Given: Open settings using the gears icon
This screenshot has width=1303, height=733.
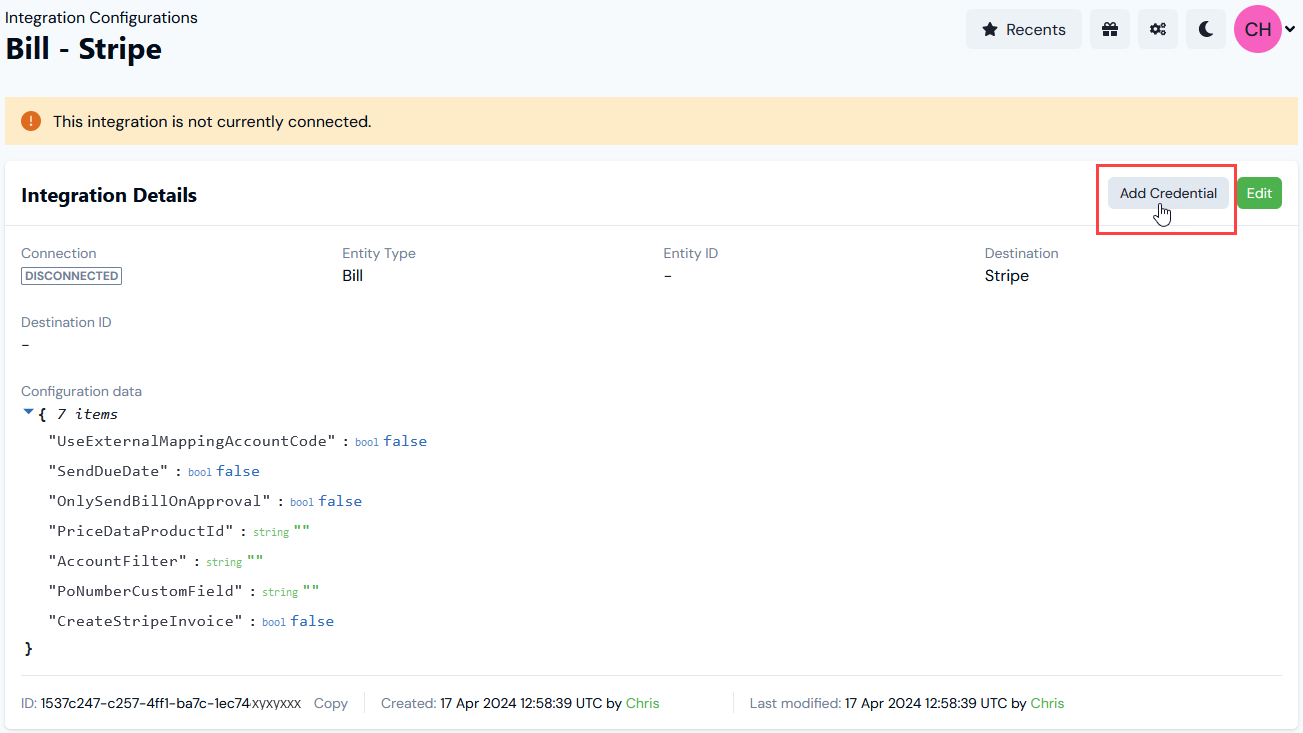Looking at the screenshot, I should pos(1157,29).
